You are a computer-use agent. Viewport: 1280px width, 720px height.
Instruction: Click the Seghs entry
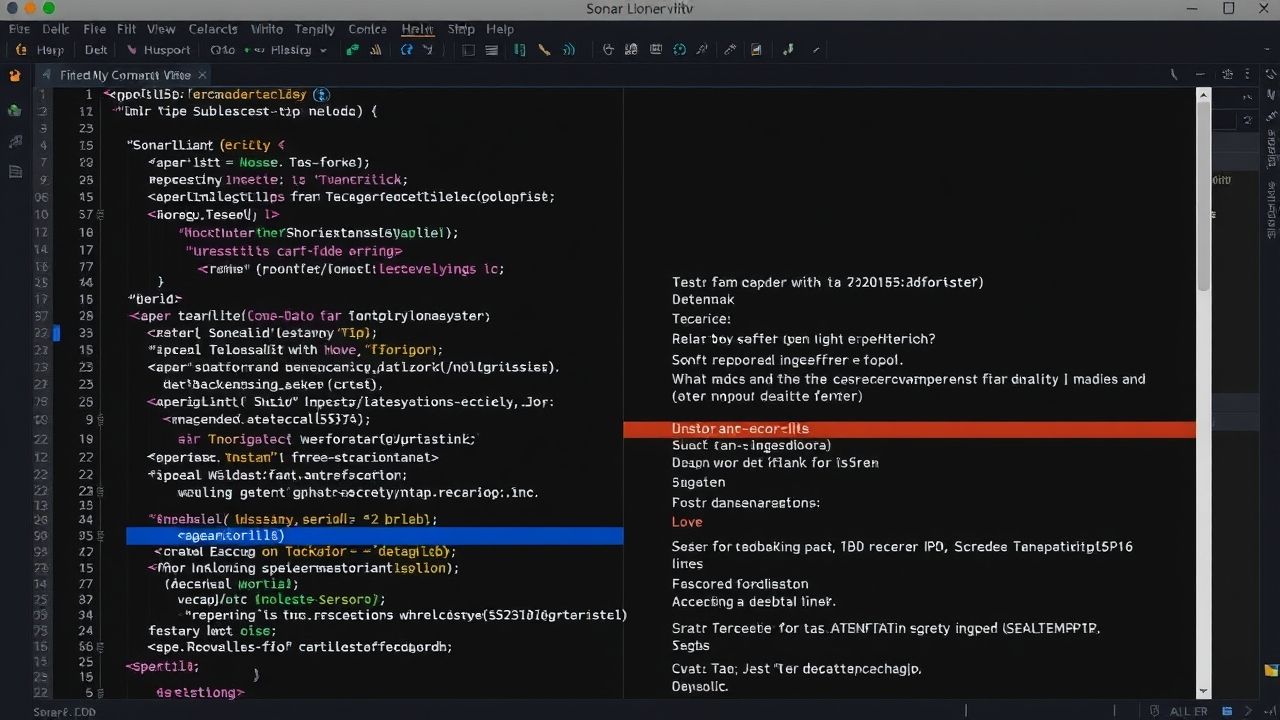click(690, 647)
